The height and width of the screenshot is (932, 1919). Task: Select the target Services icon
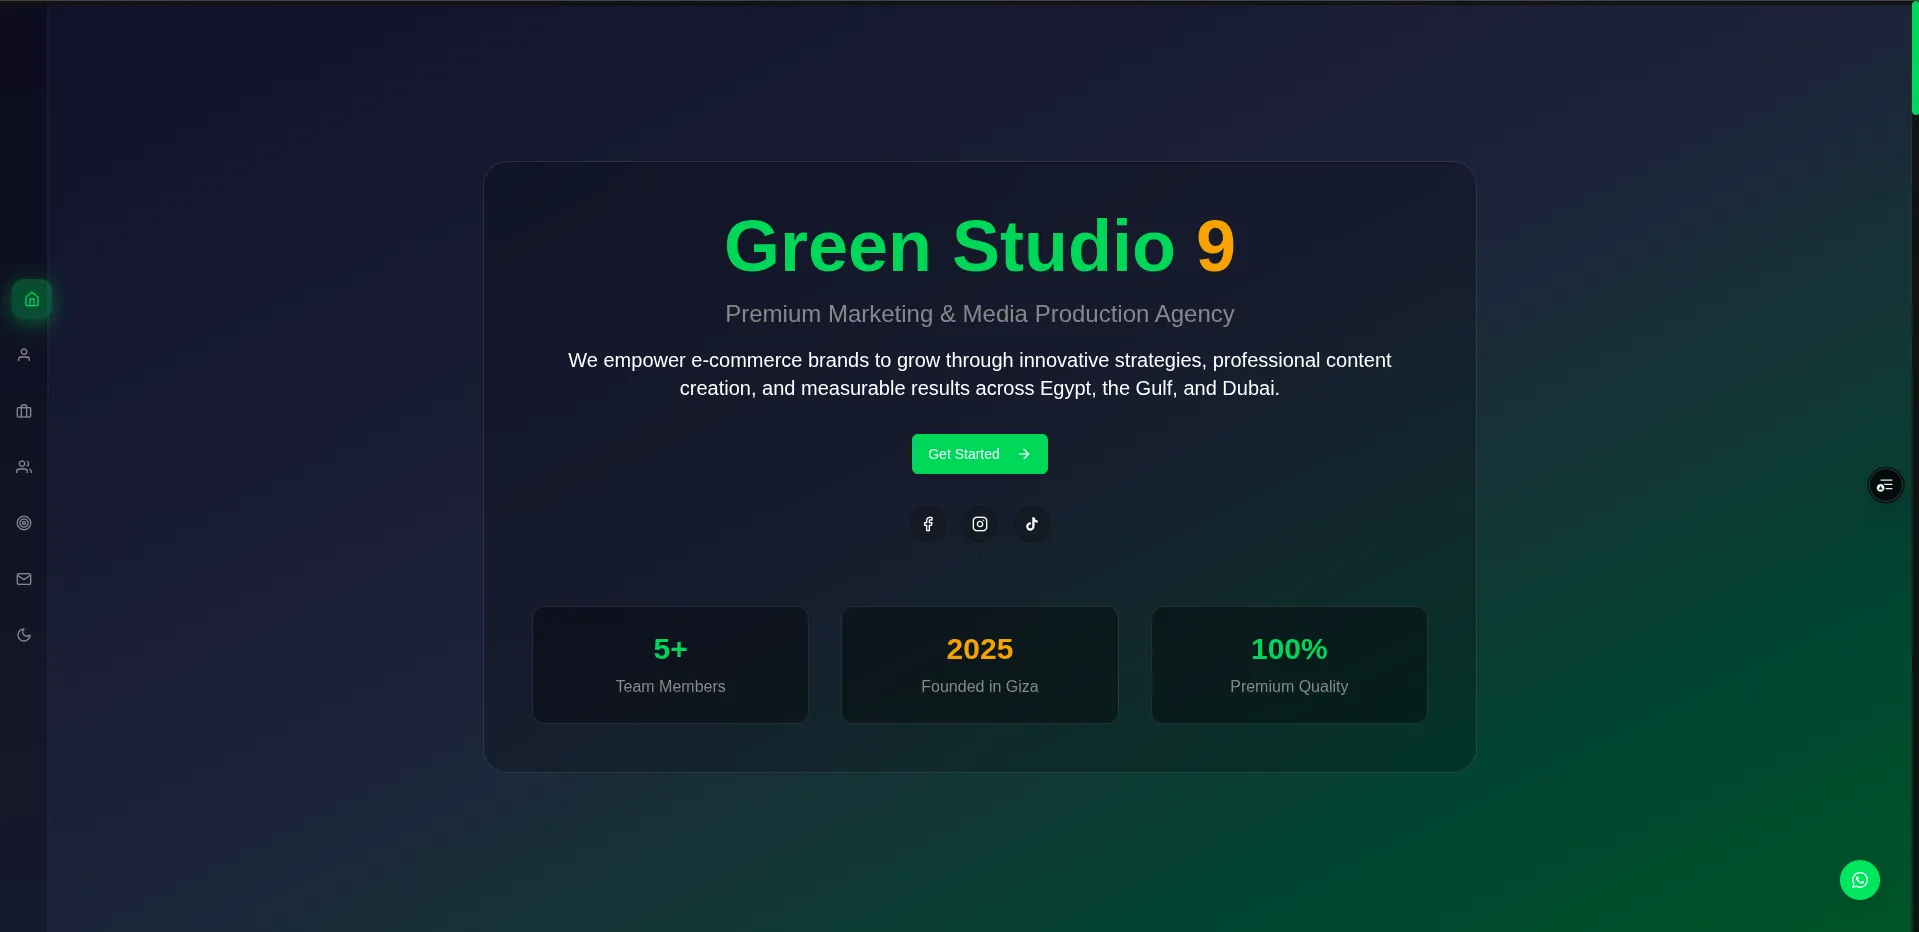24,523
